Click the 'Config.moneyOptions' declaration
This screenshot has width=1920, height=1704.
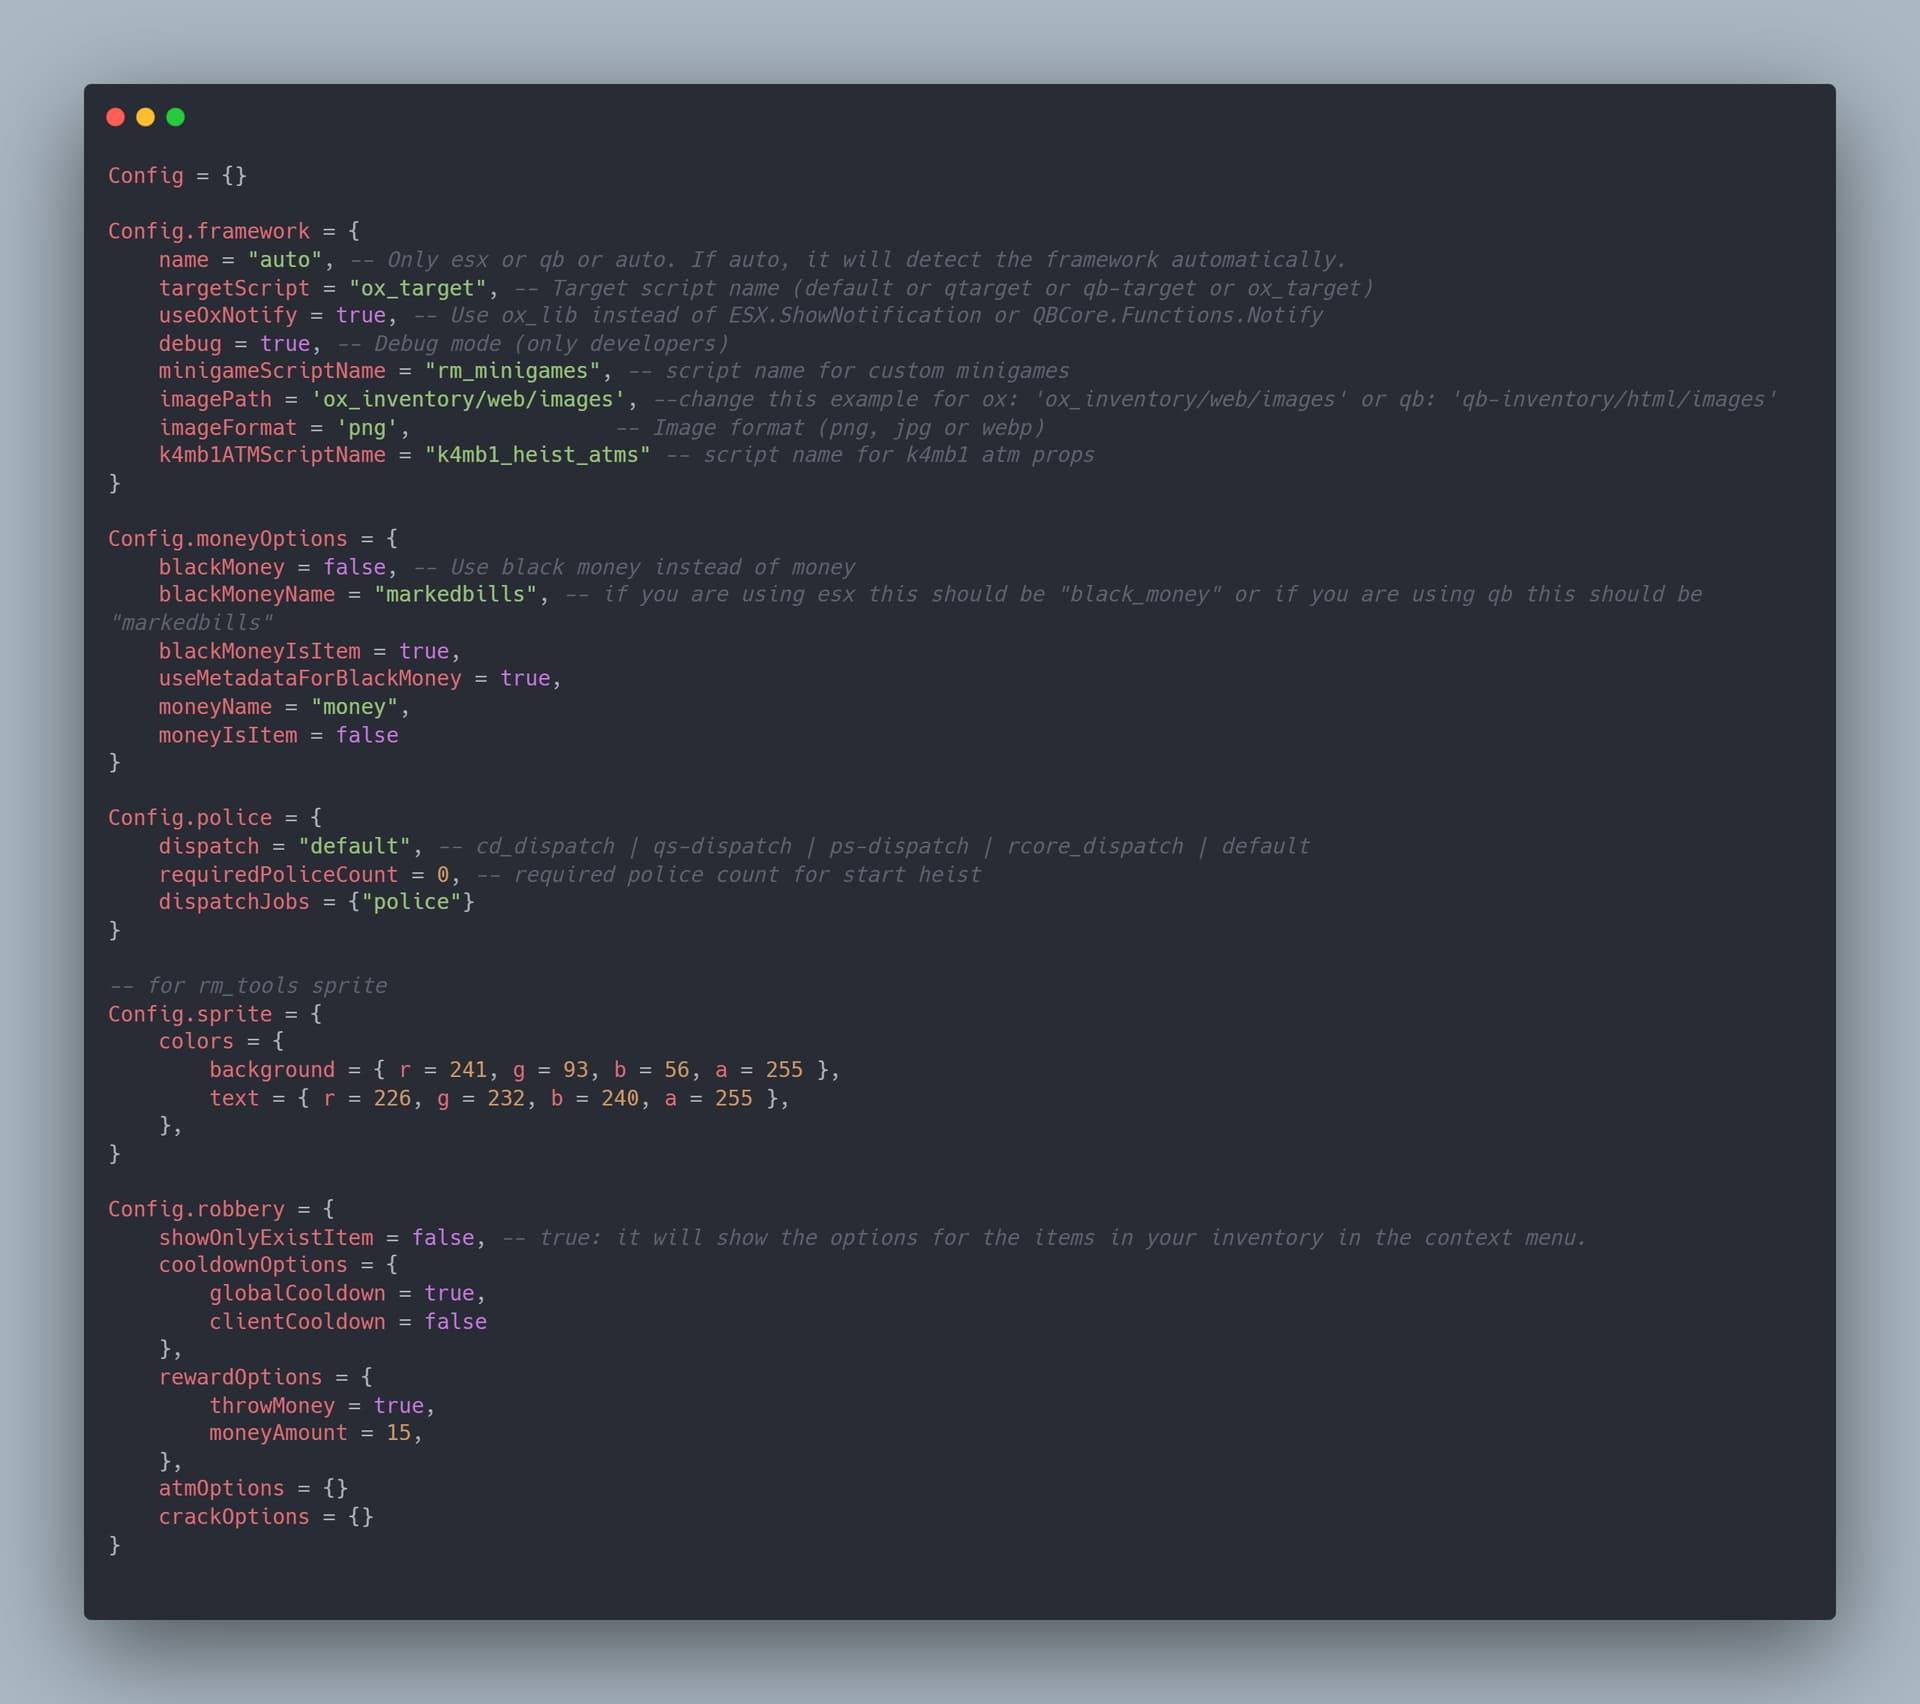[x=228, y=539]
